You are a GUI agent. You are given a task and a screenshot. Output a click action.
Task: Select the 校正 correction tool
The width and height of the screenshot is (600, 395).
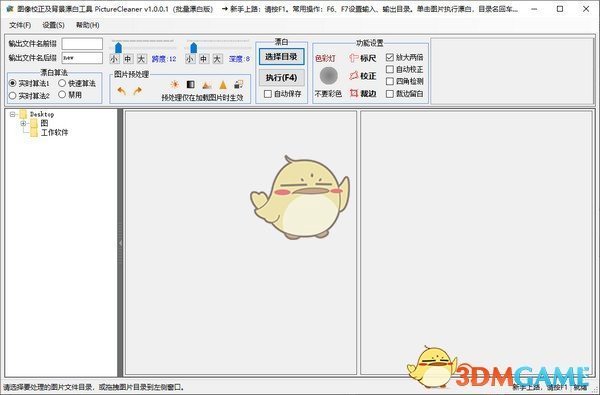[x=363, y=76]
